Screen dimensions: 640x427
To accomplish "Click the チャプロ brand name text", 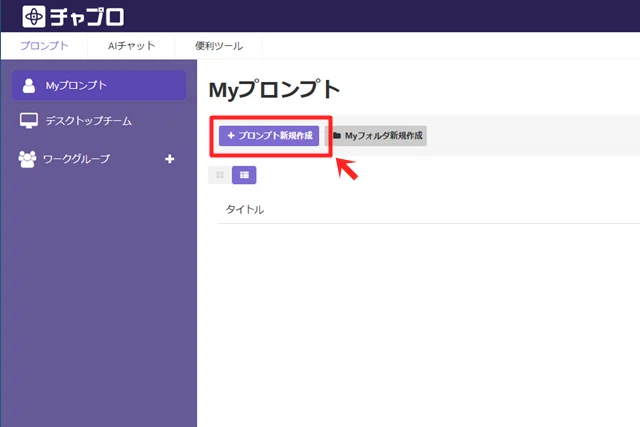I will coord(87,17).
